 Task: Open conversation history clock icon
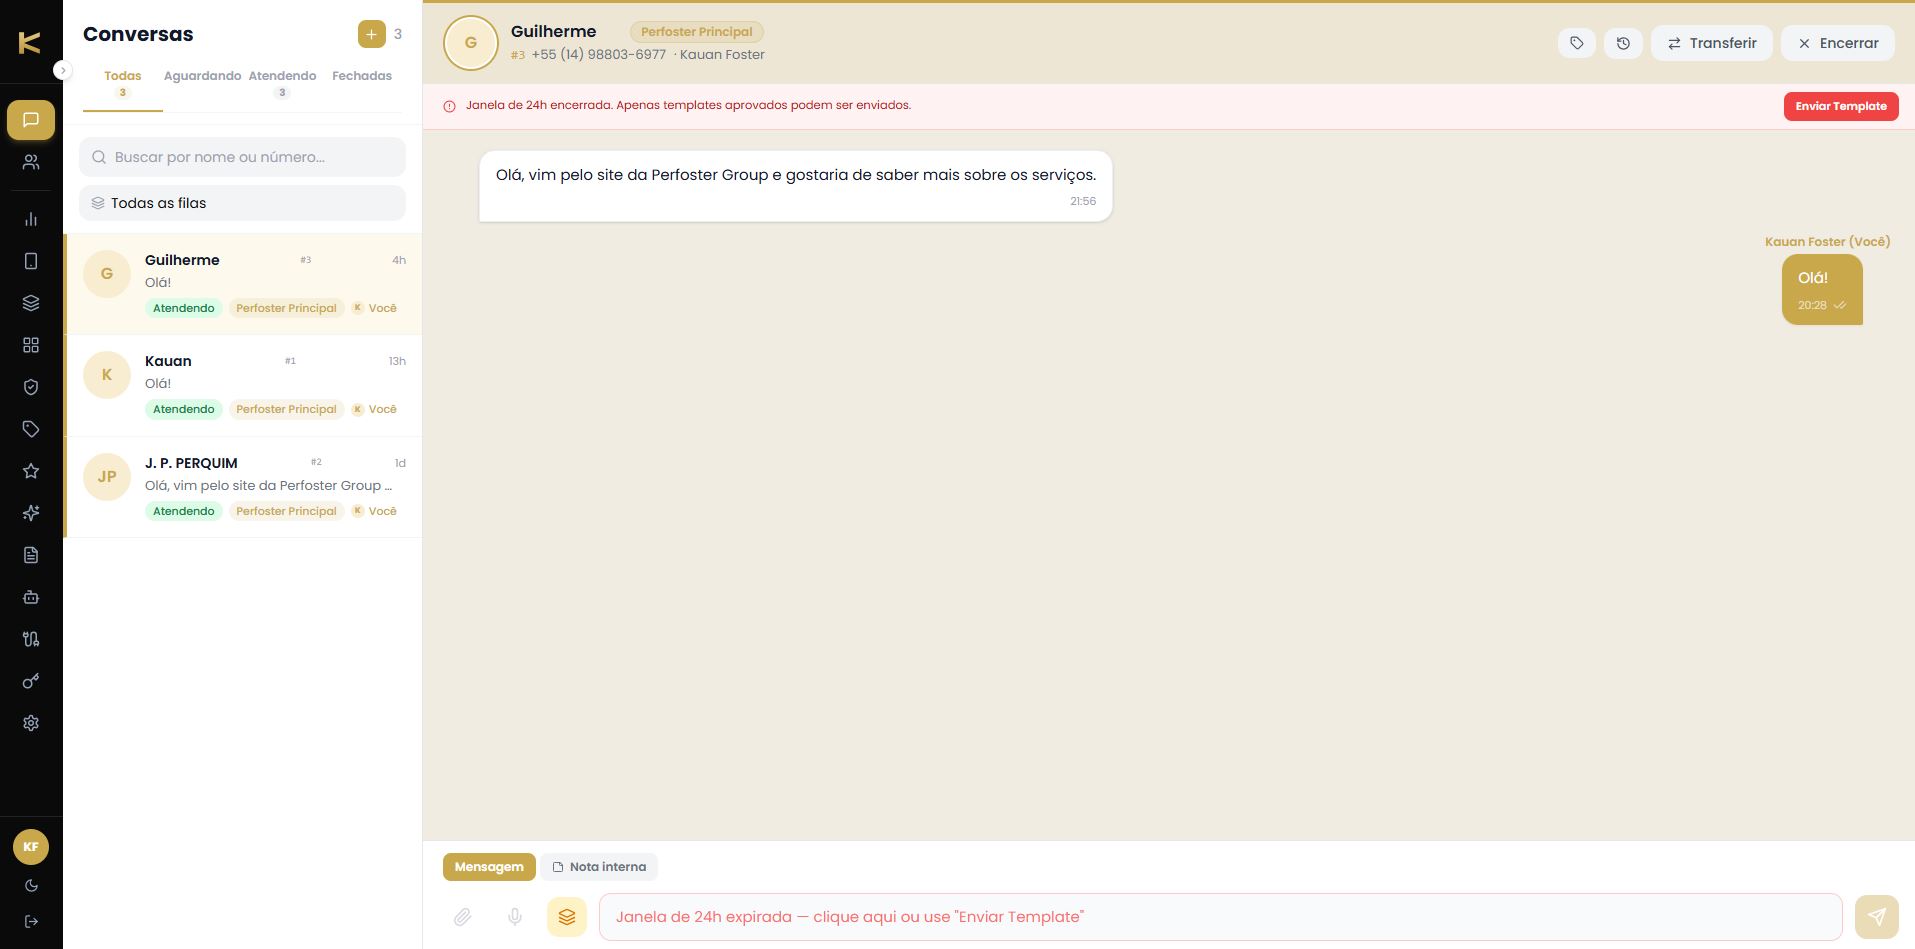tap(1623, 43)
